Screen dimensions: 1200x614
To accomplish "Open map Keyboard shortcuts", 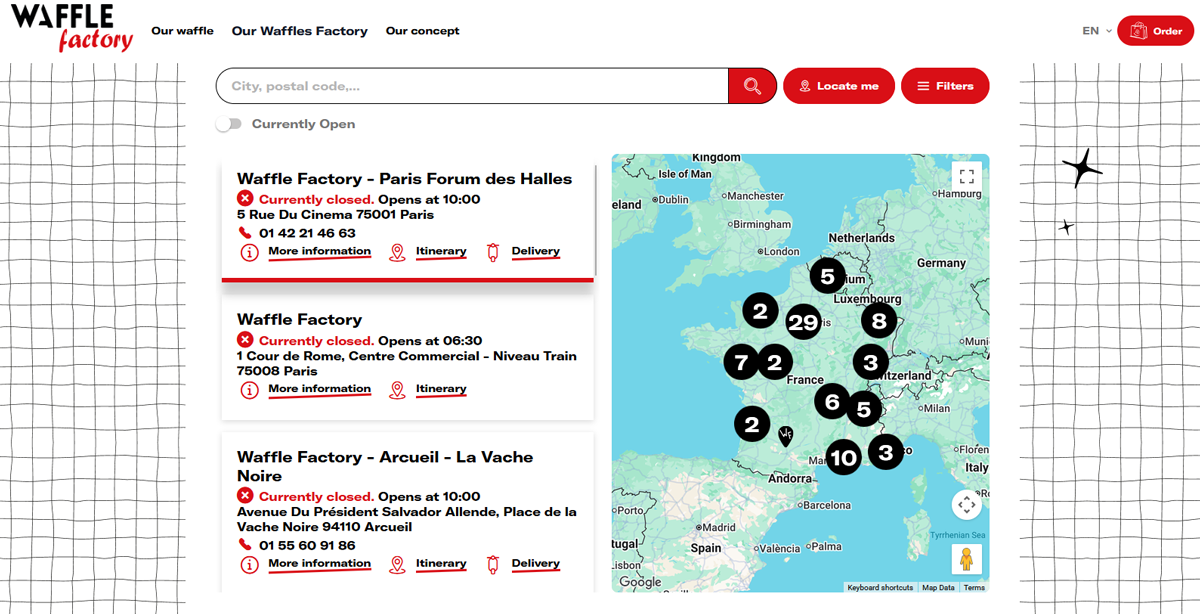I will [880, 588].
